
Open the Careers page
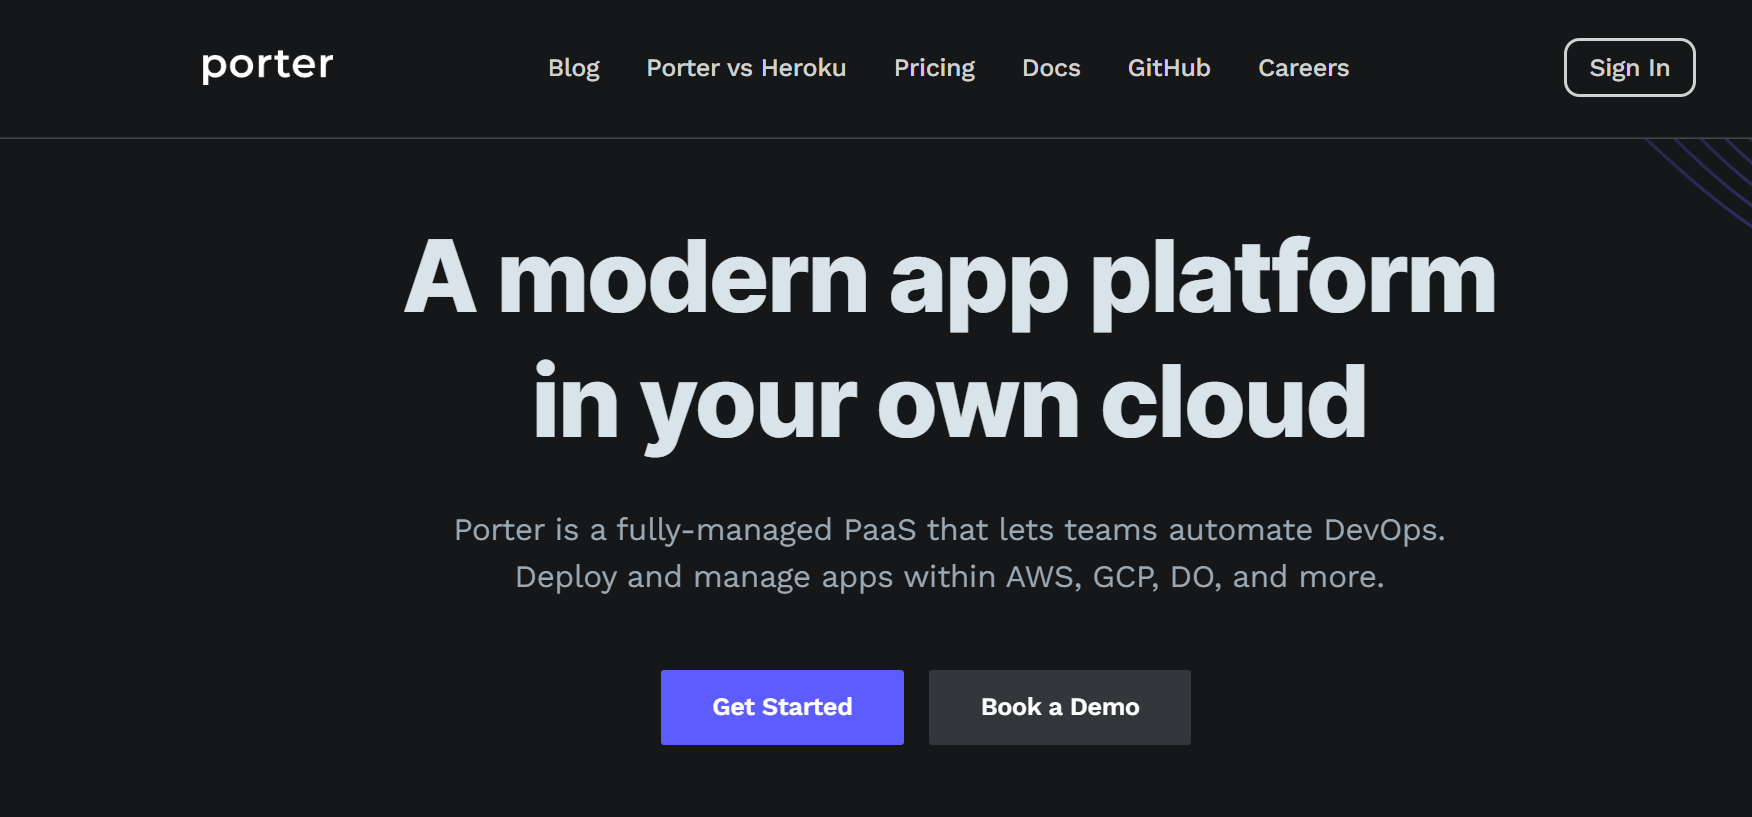1303,68
